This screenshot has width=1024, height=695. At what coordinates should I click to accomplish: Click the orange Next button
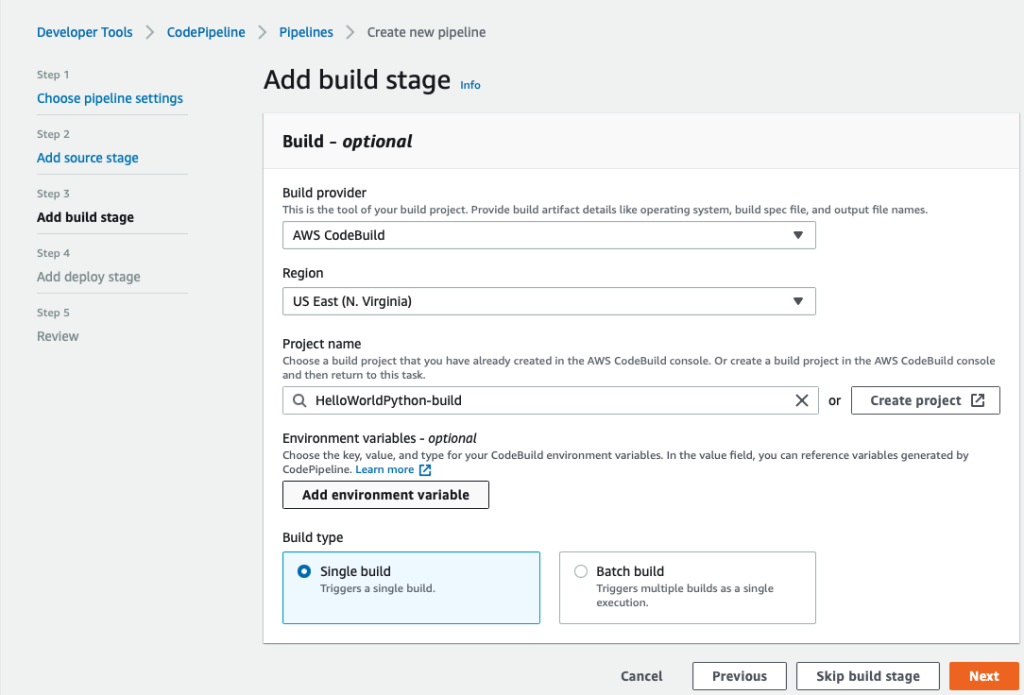(984, 676)
